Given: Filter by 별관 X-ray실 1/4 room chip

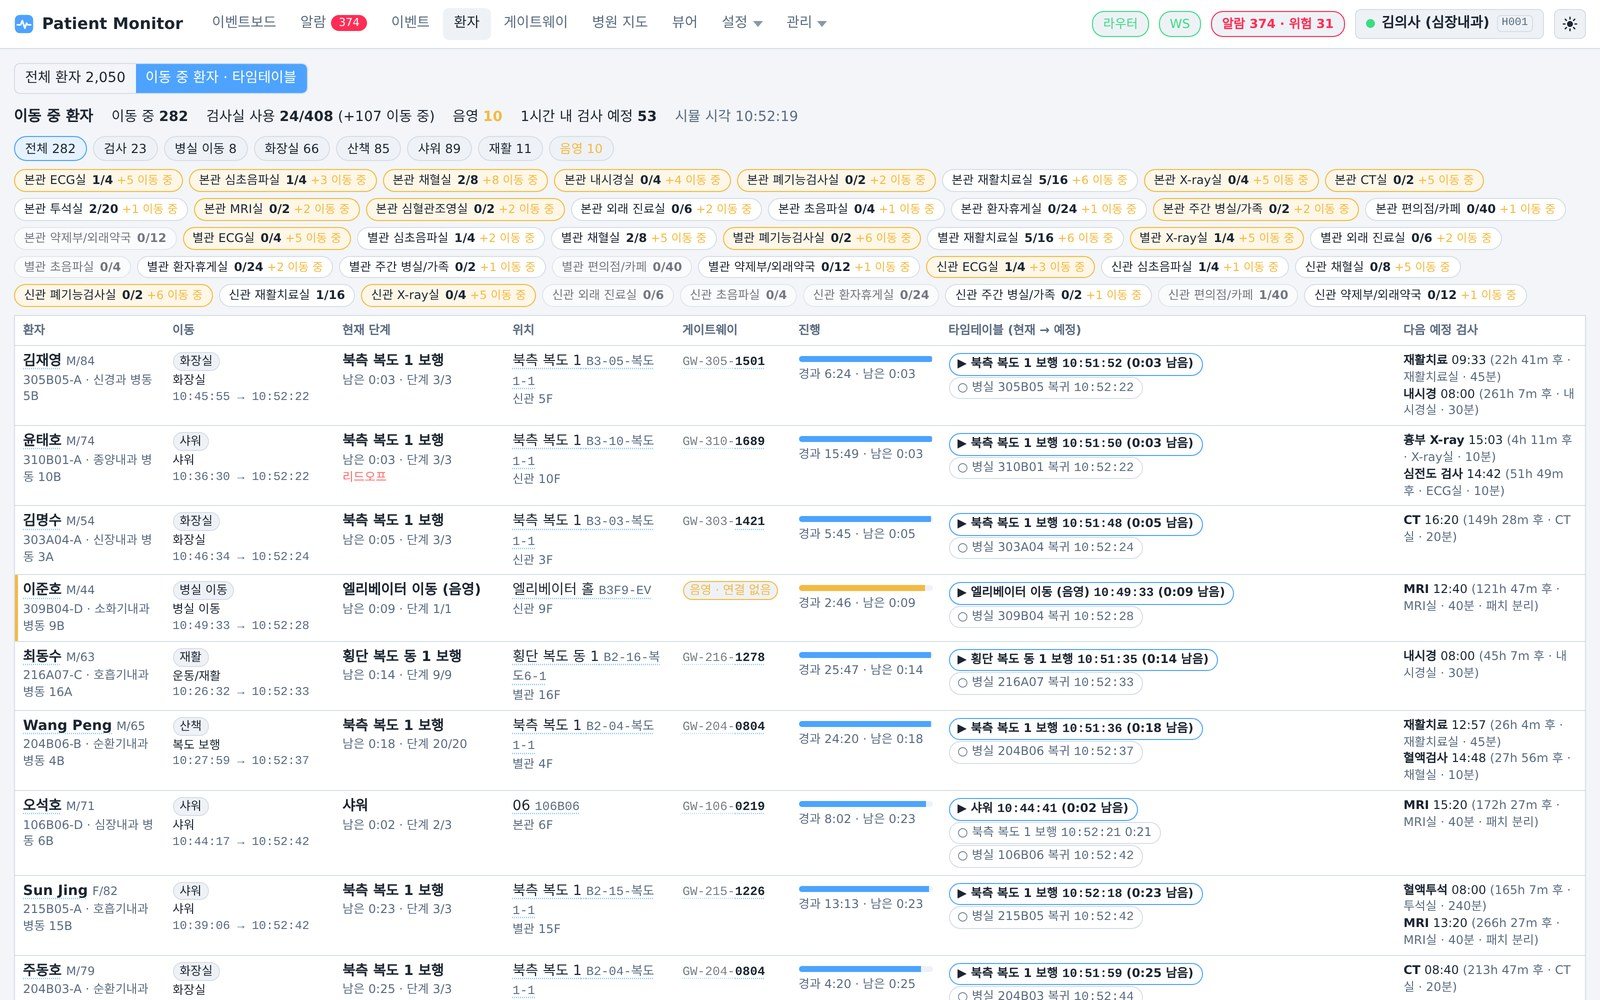Looking at the screenshot, I should [1217, 238].
